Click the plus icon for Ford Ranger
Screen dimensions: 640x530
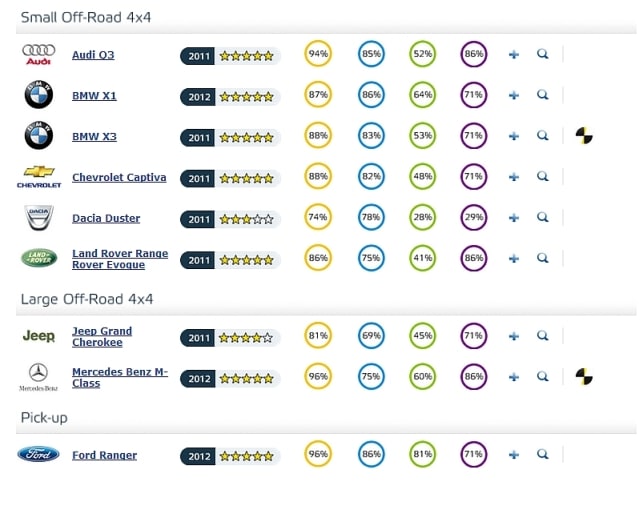pyautogui.click(x=514, y=454)
